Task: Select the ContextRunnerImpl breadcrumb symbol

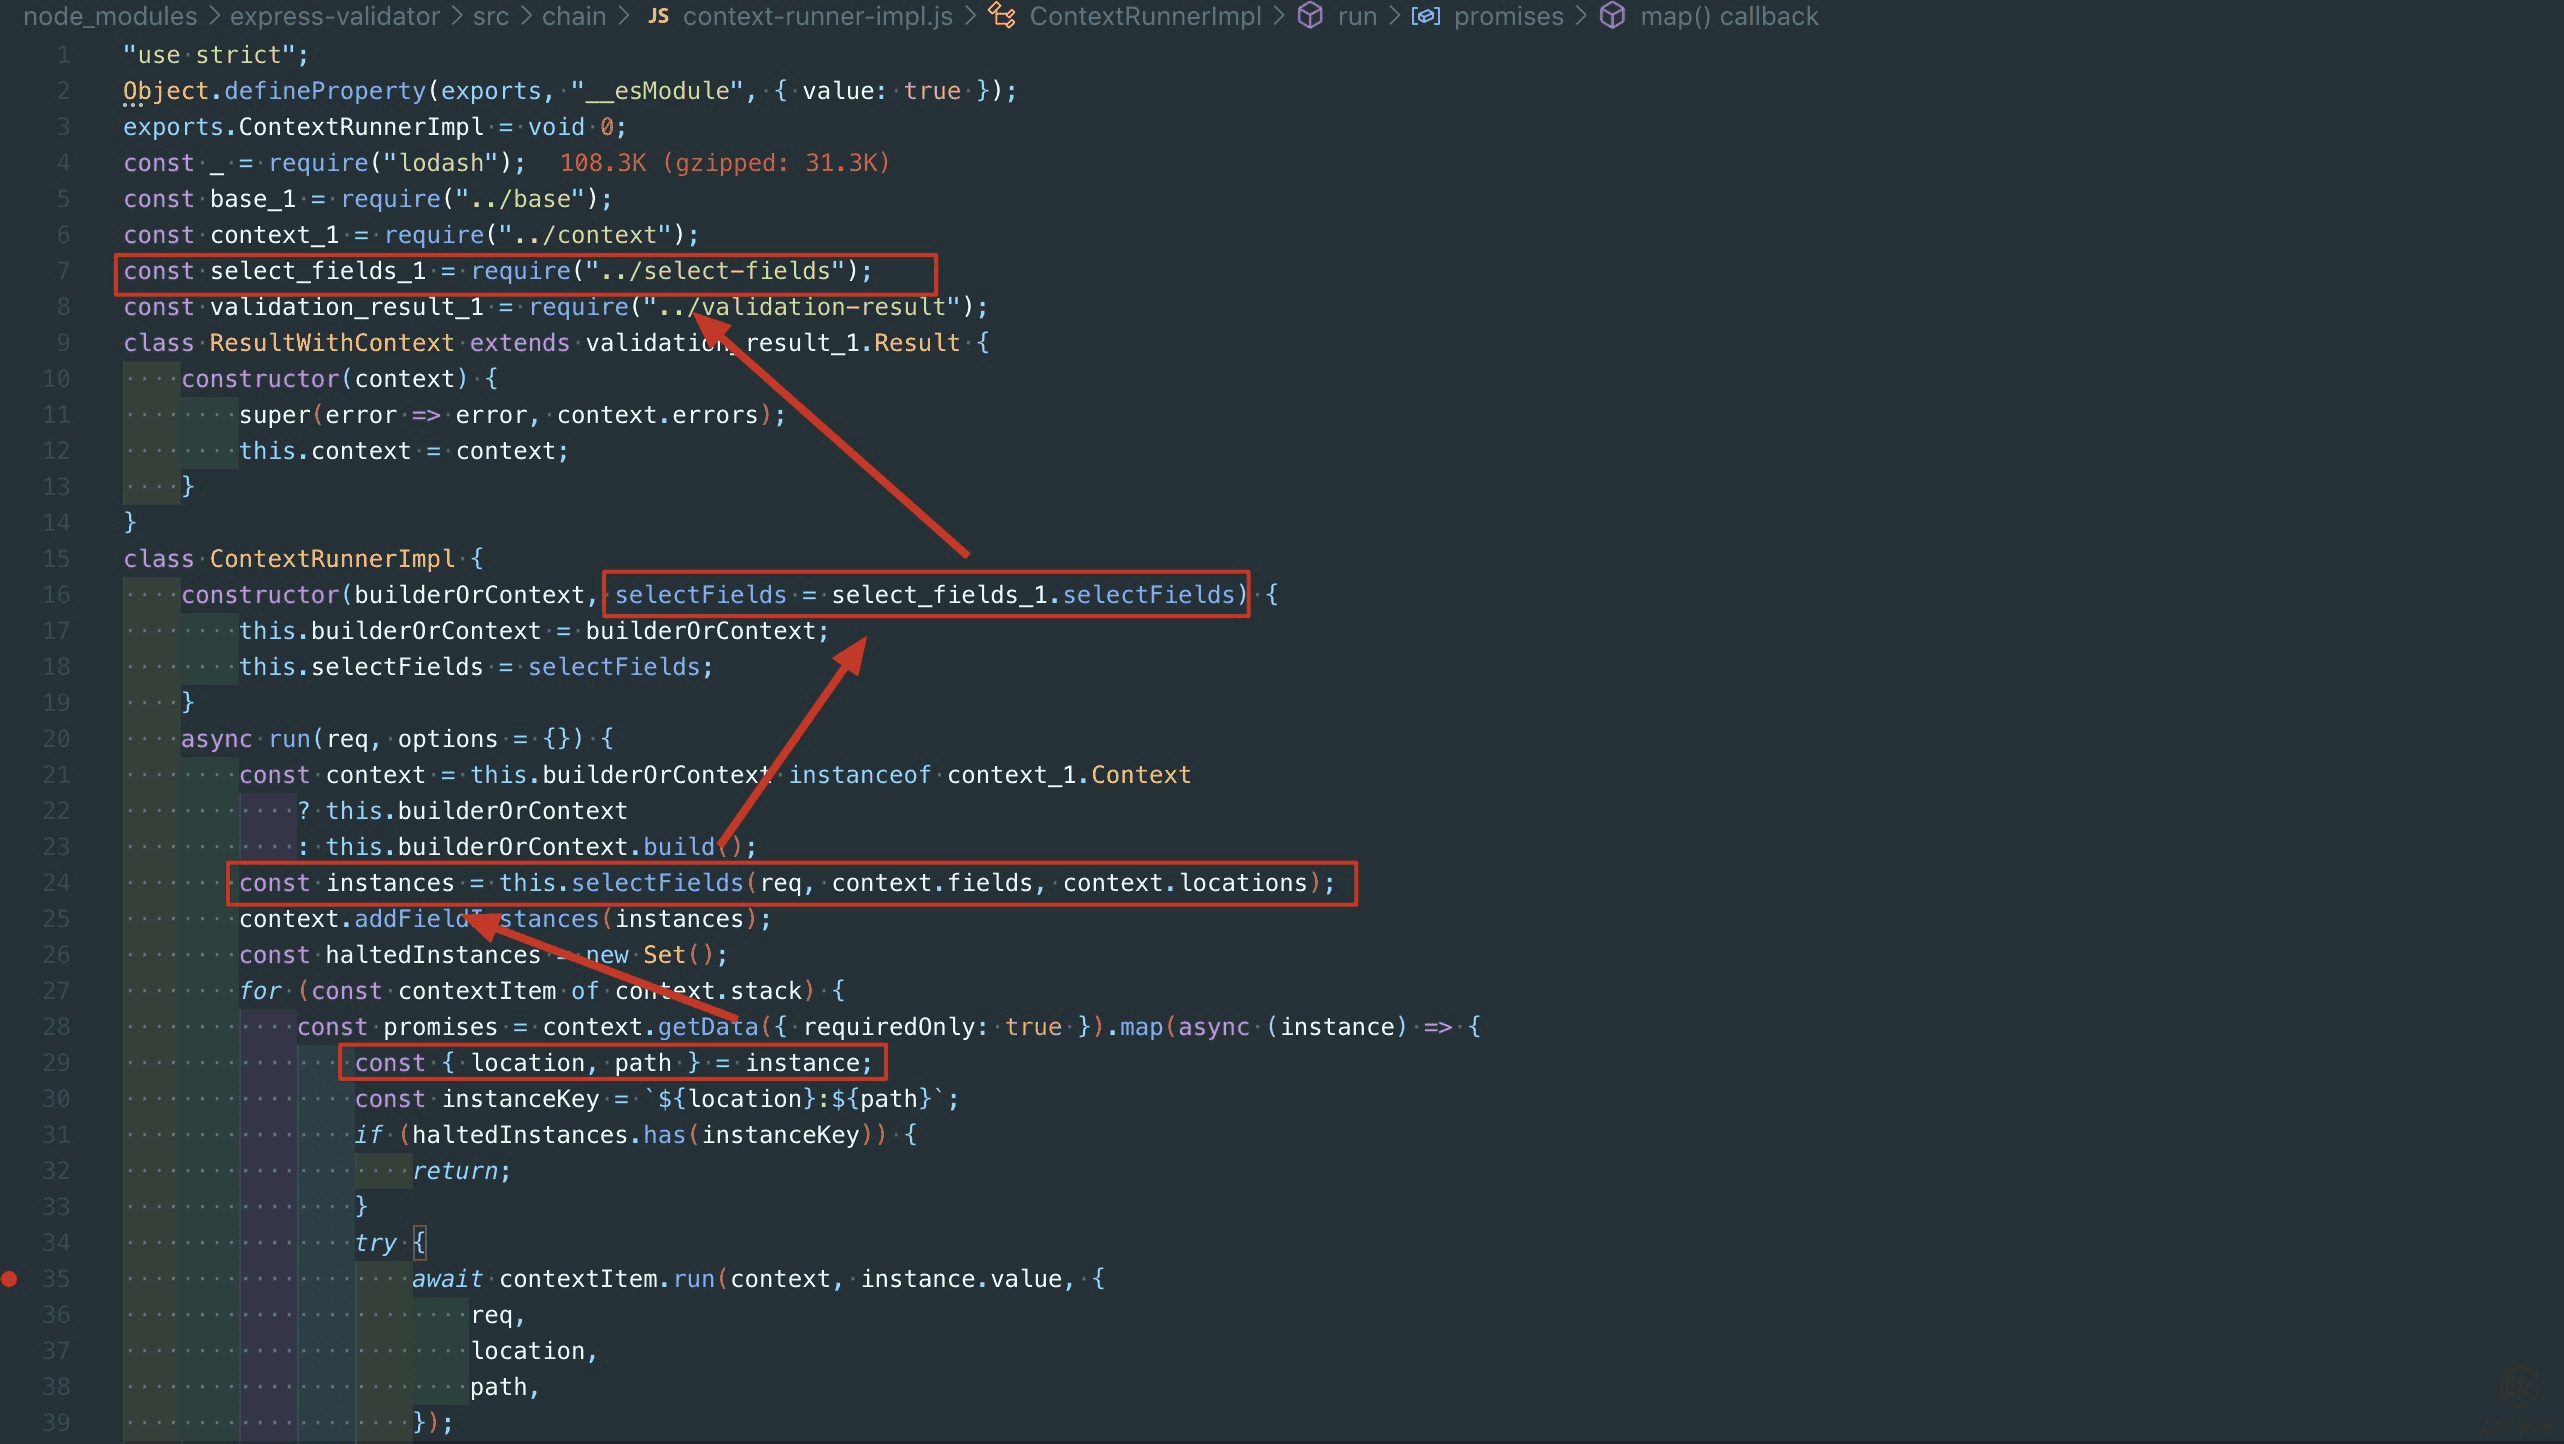Action: tap(1144, 16)
